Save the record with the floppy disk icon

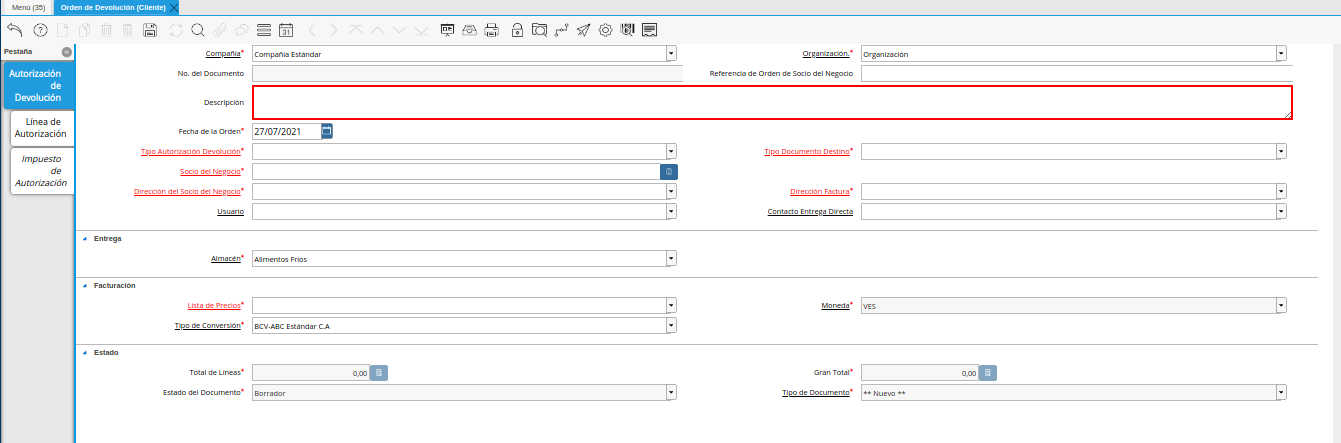(x=150, y=30)
